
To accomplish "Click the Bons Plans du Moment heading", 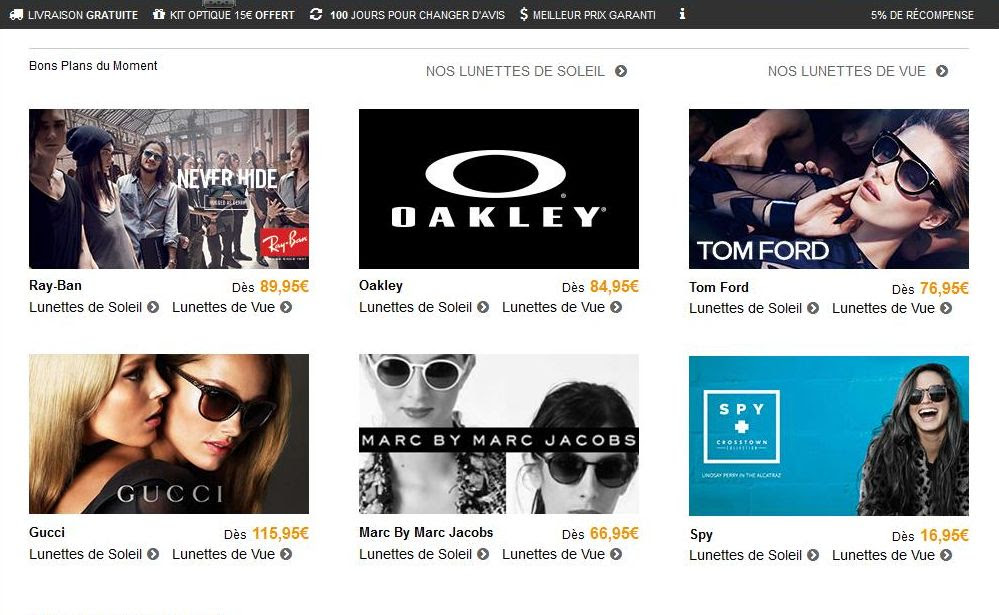I will click(x=93, y=66).
